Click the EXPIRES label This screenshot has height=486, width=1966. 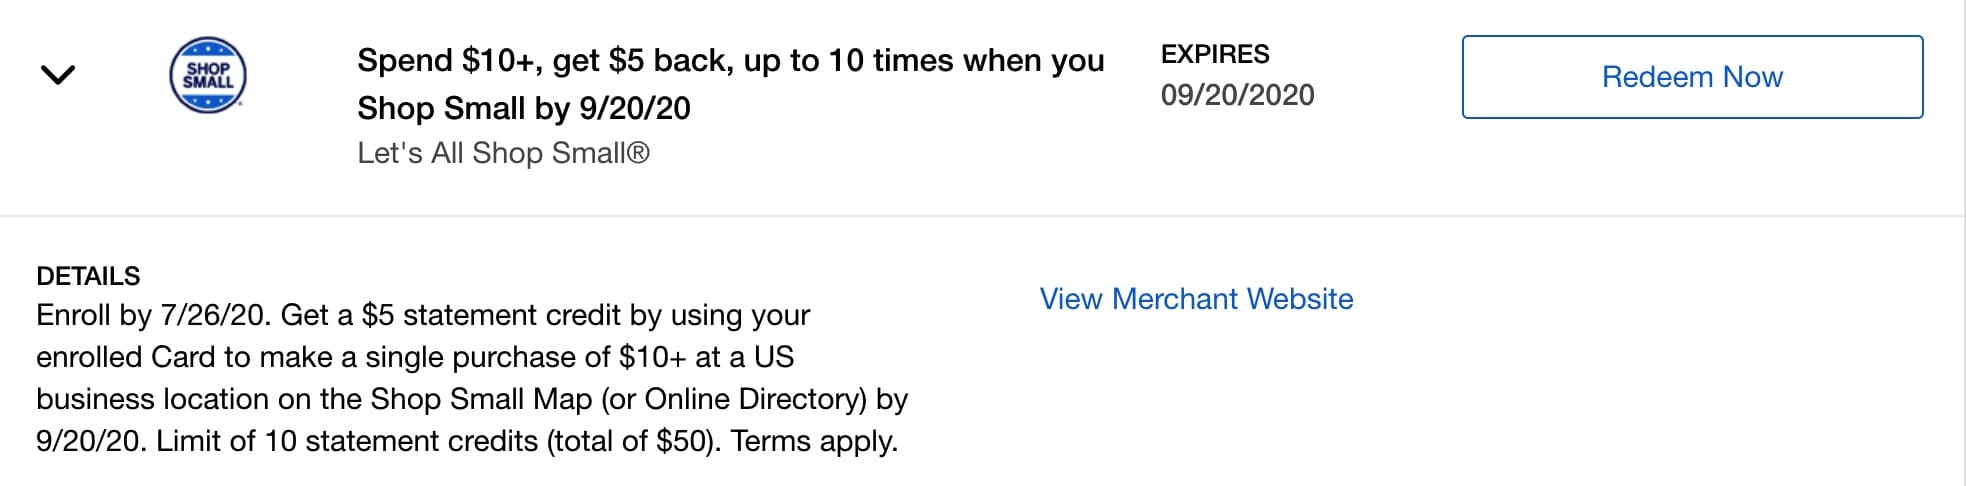[1215, 54]
